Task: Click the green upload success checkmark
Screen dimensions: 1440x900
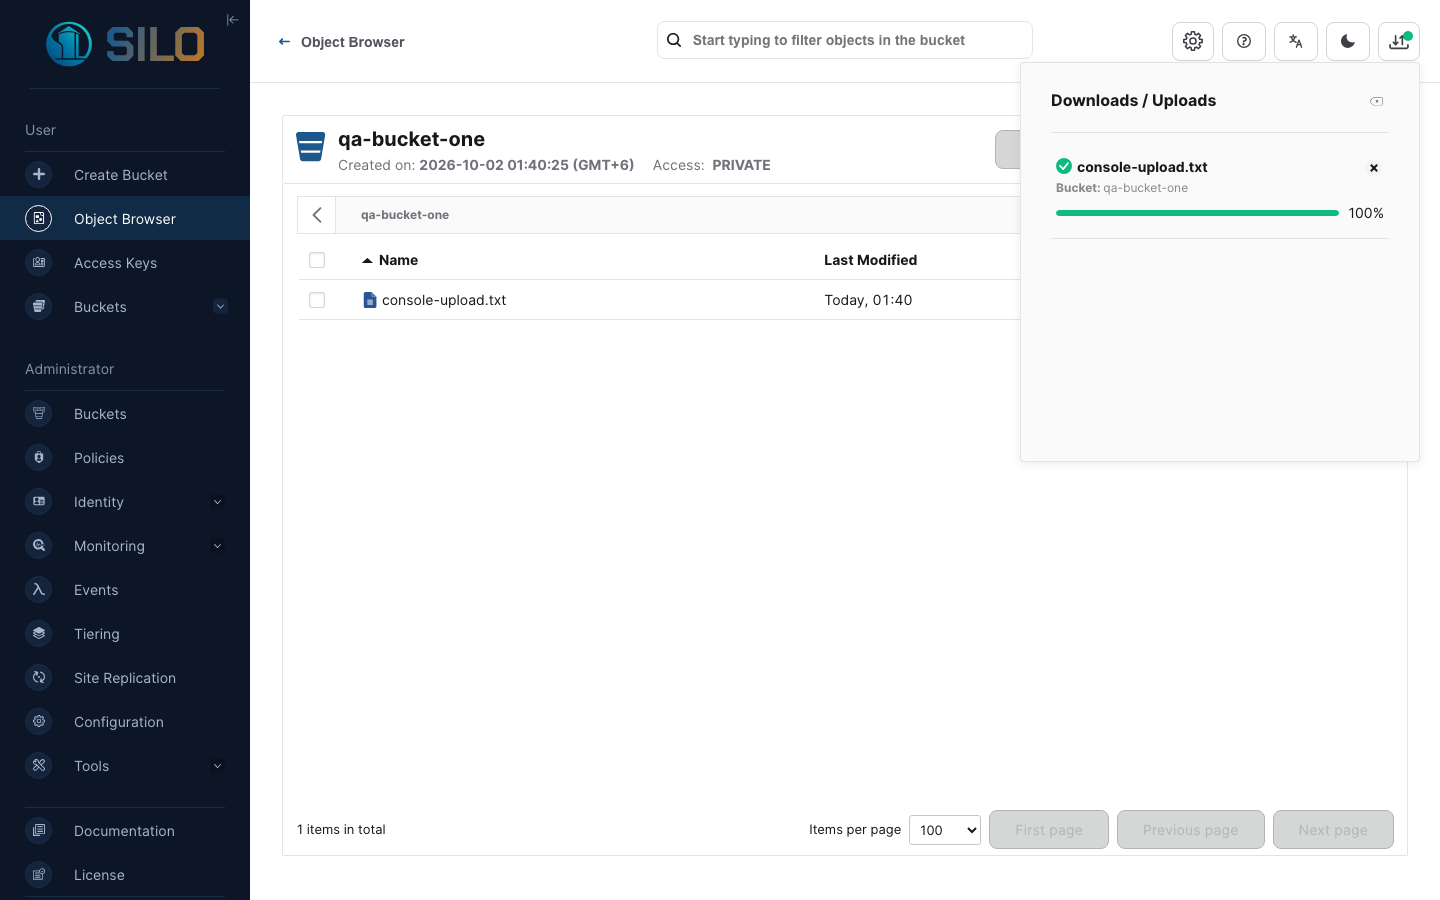Action: click(x=1064, y=166)
